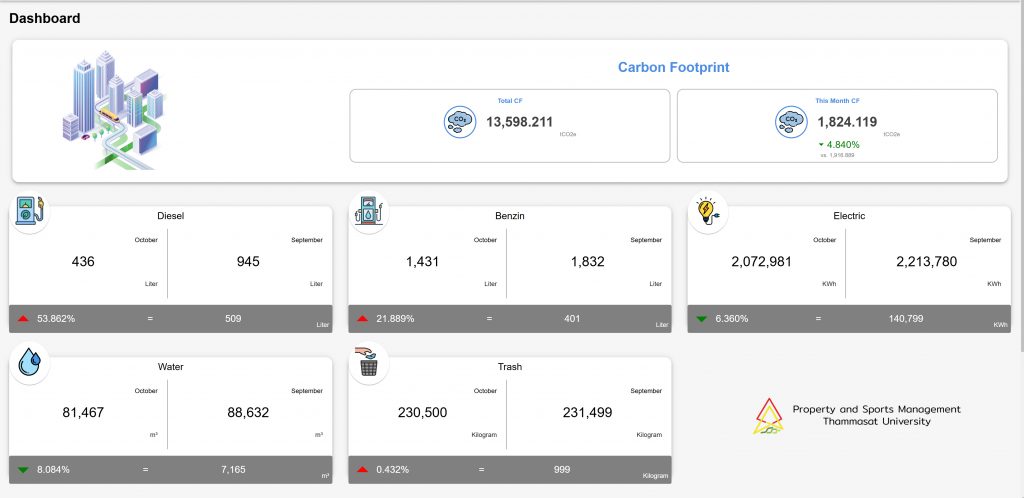This screenshot has height=498, width=1024.
Task: Click the Total CF CO2 cloud icon
Action: point(460,122)
